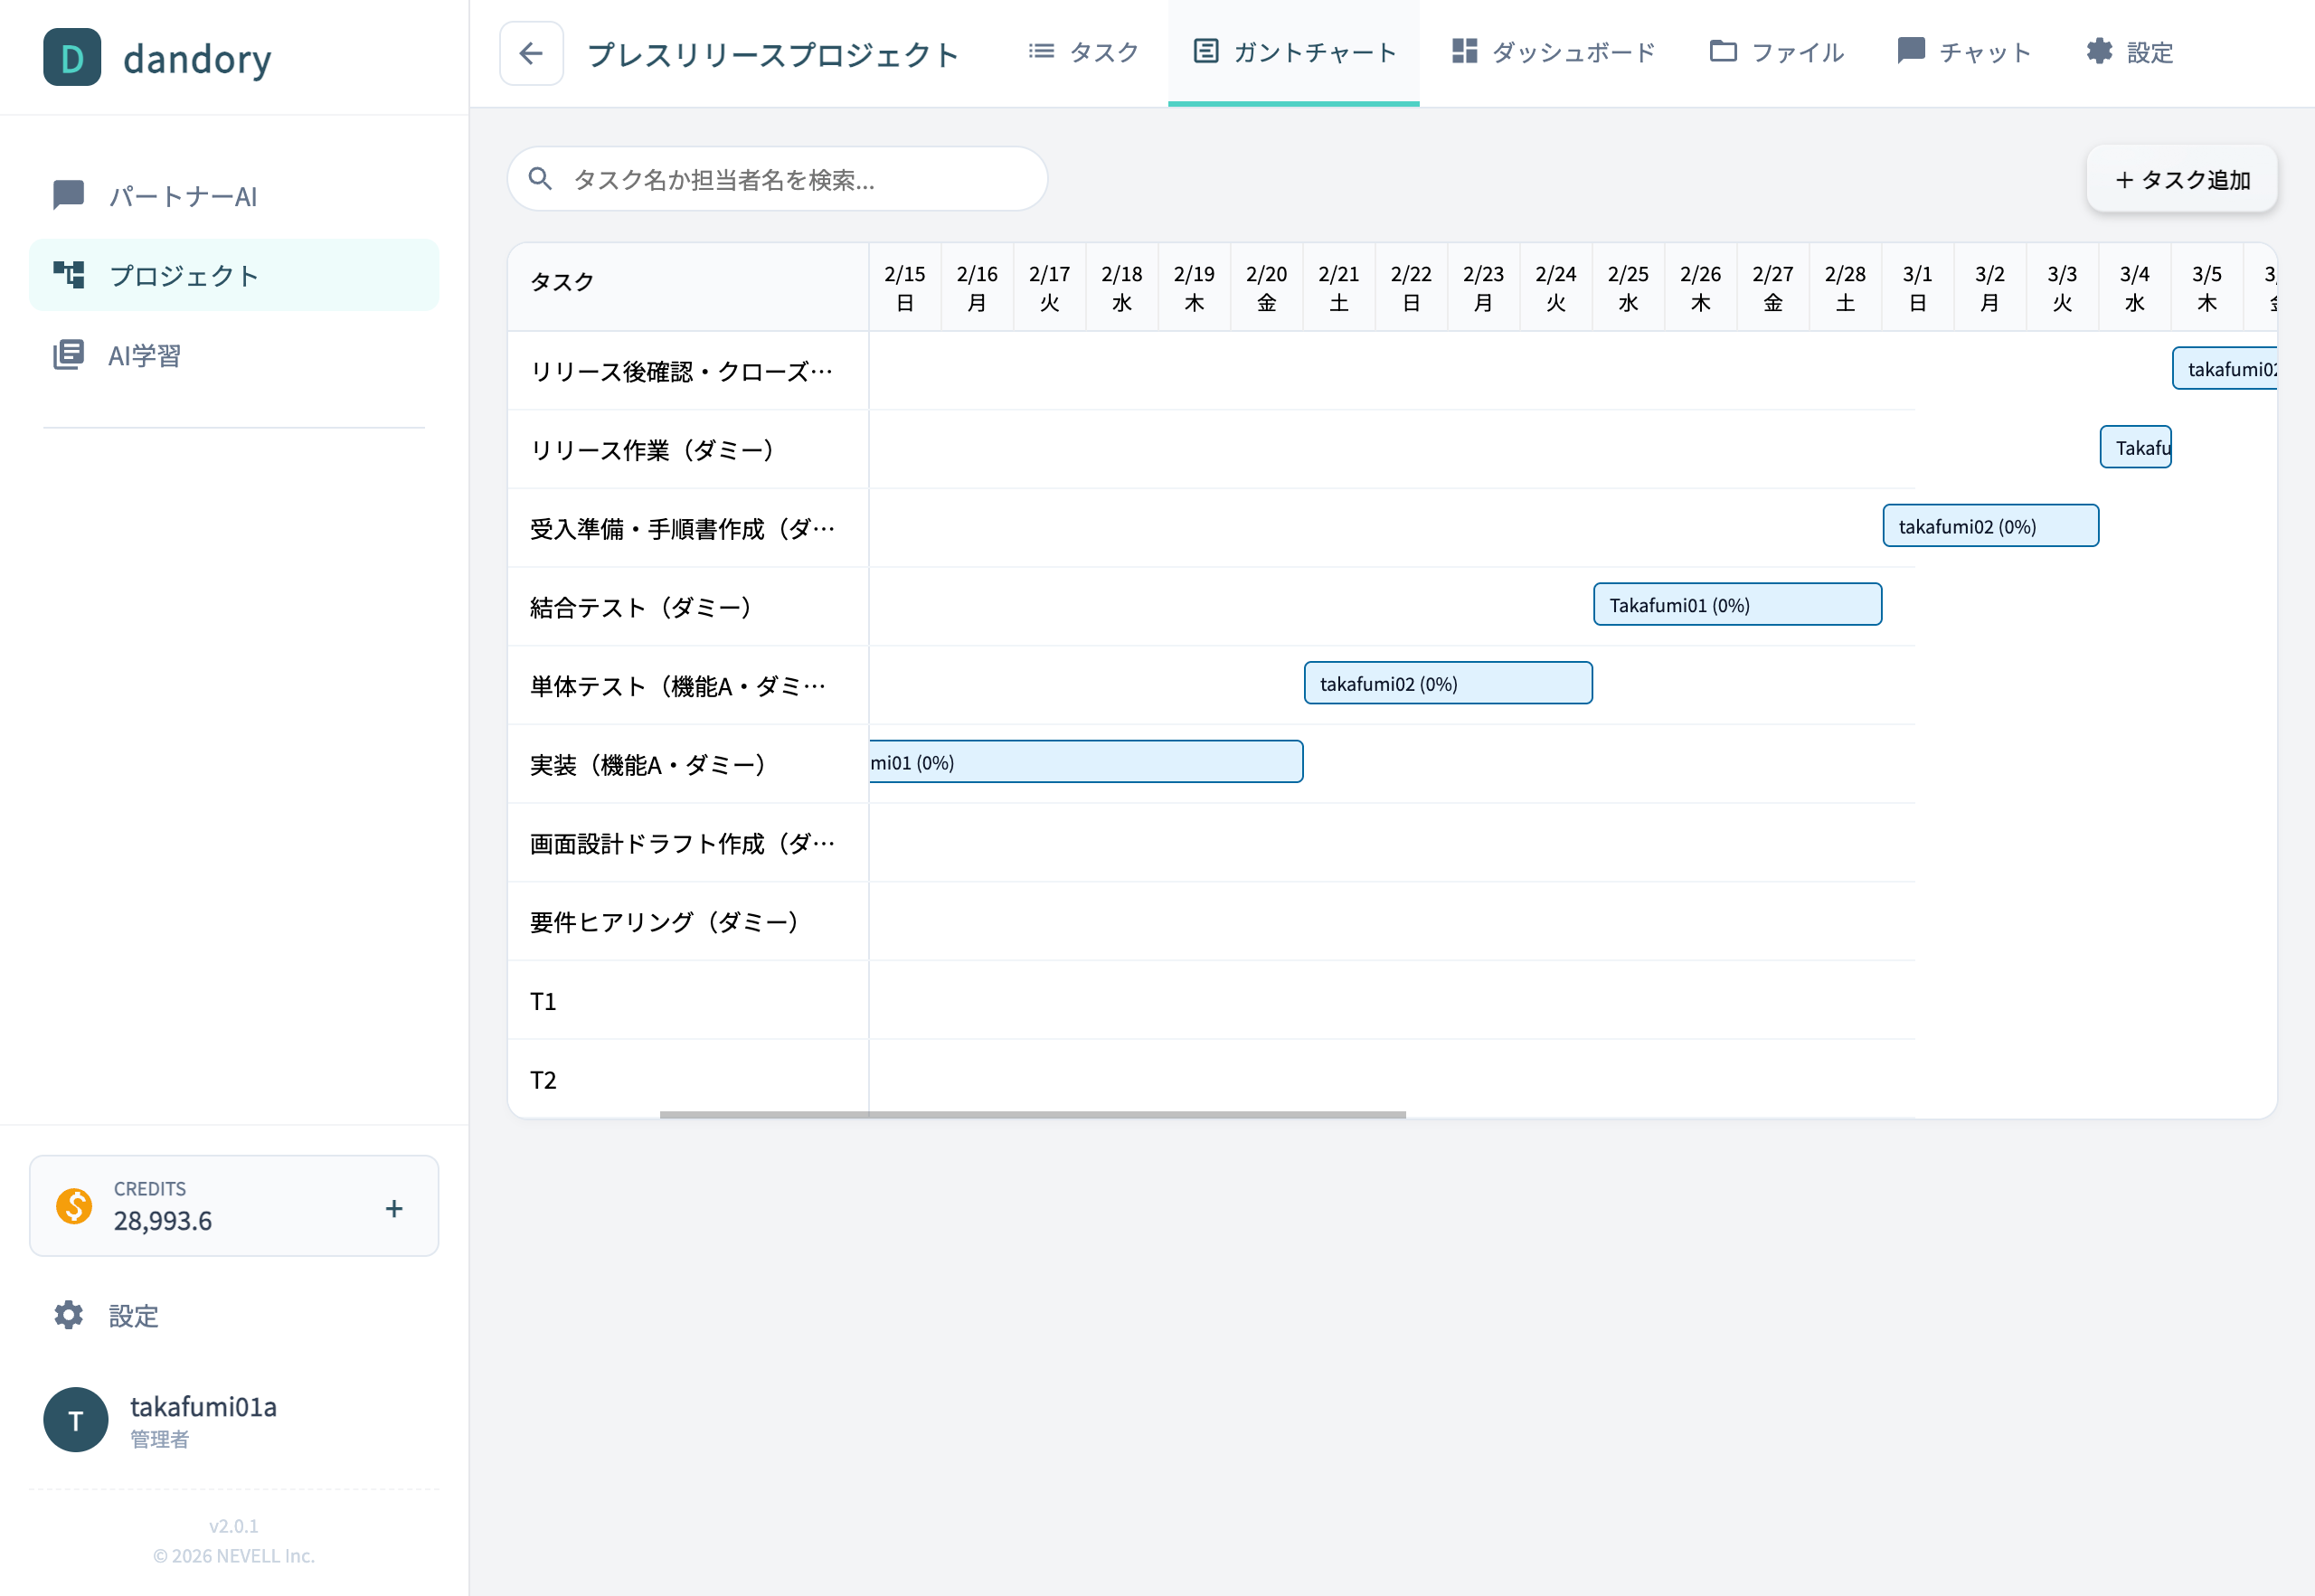This screenshot has height=1596, width=2315.
Task: Open the 単体テスト task row
Action: coord(678,686)
